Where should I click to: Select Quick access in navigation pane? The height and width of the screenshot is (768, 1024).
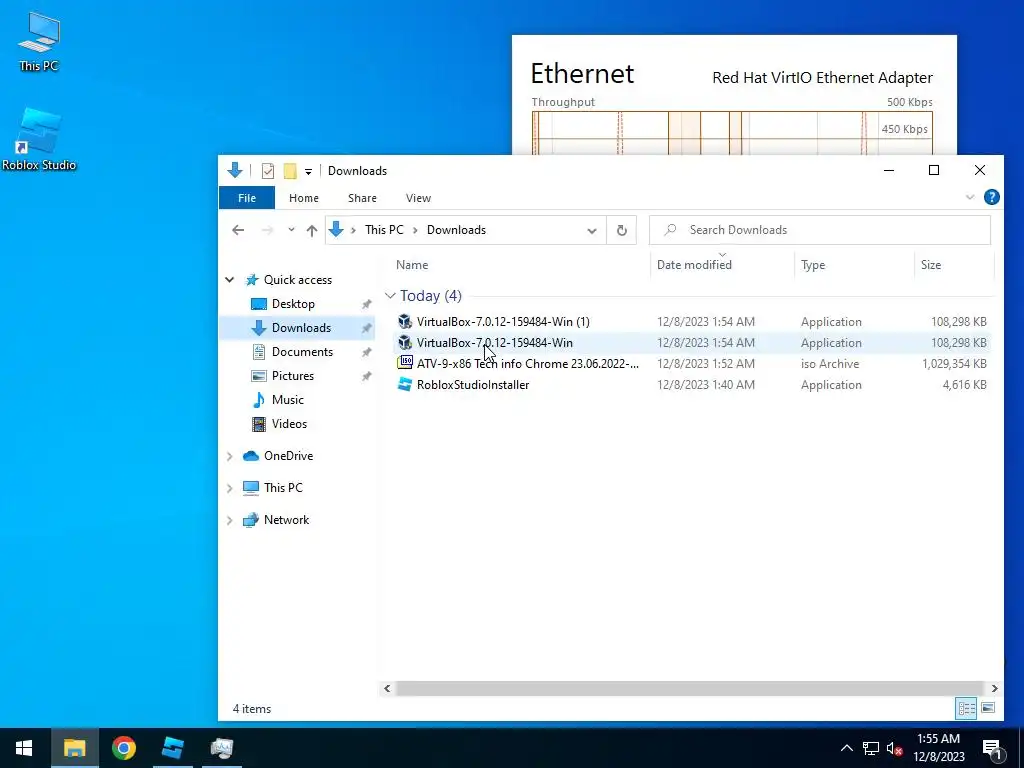click(x=298, y=280)
